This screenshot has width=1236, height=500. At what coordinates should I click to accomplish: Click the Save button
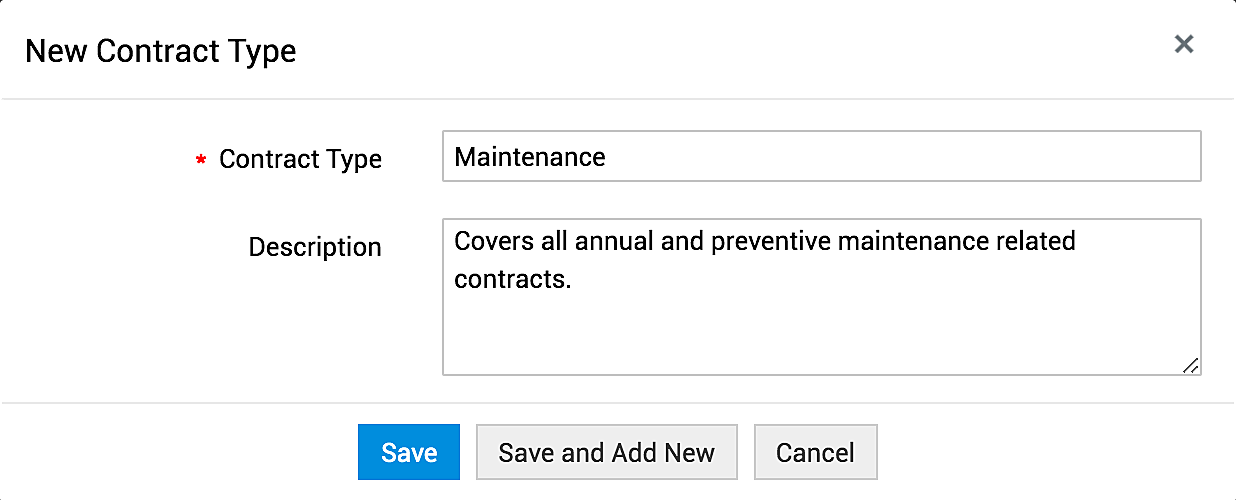[x=409, y=452]
